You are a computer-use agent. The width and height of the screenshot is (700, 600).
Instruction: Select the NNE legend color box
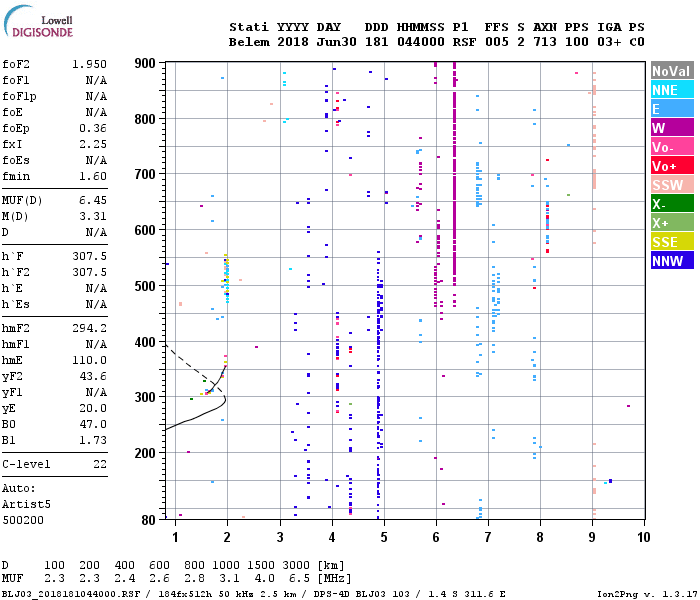point(672,90)
